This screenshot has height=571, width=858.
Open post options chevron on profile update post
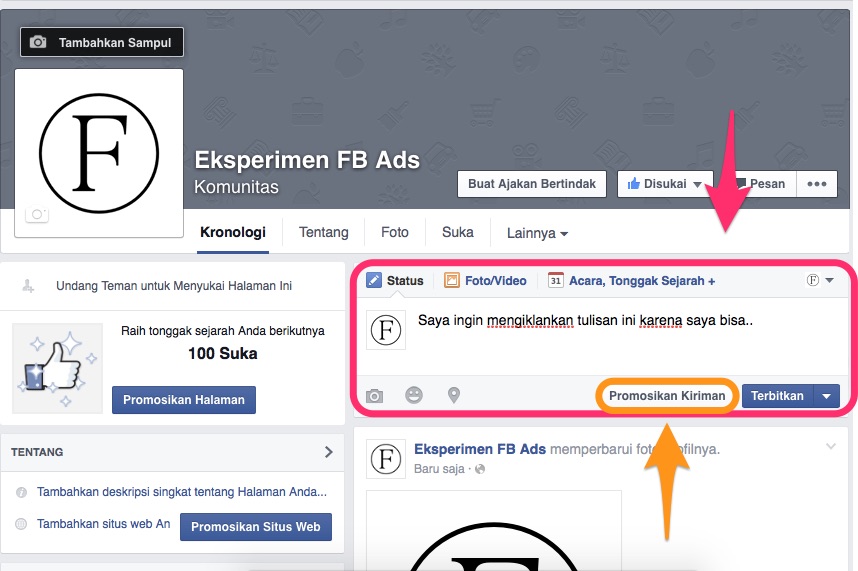(x=831, y=446)
